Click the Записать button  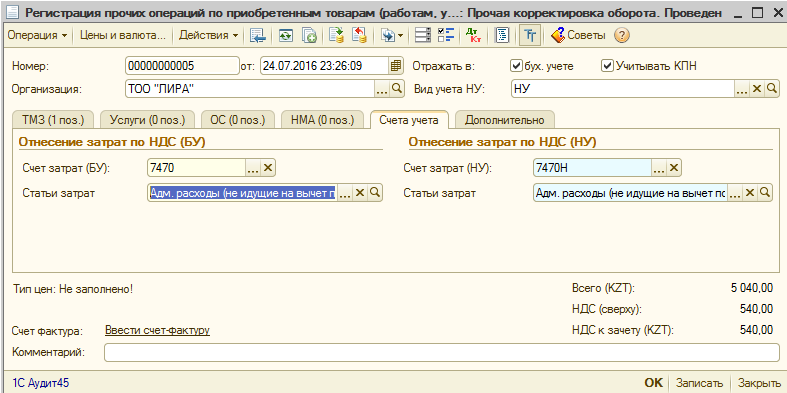700,383
